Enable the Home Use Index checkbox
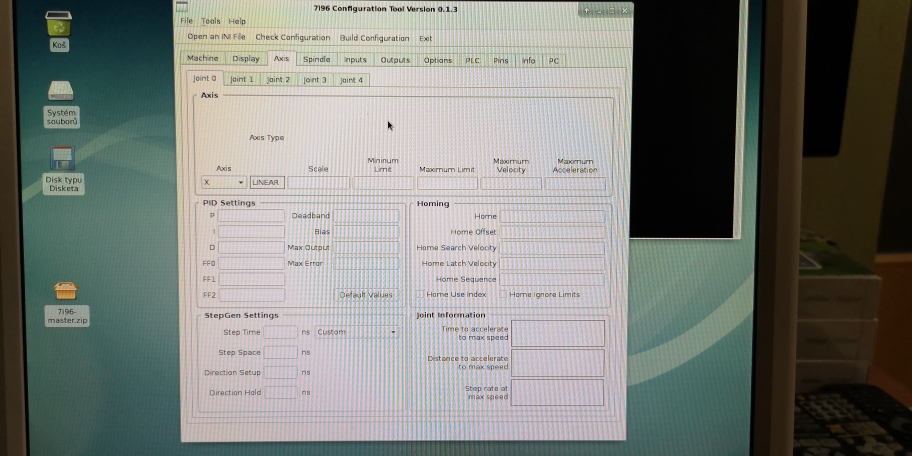This screenshot has width=912, height=456. tap(420, 295)
